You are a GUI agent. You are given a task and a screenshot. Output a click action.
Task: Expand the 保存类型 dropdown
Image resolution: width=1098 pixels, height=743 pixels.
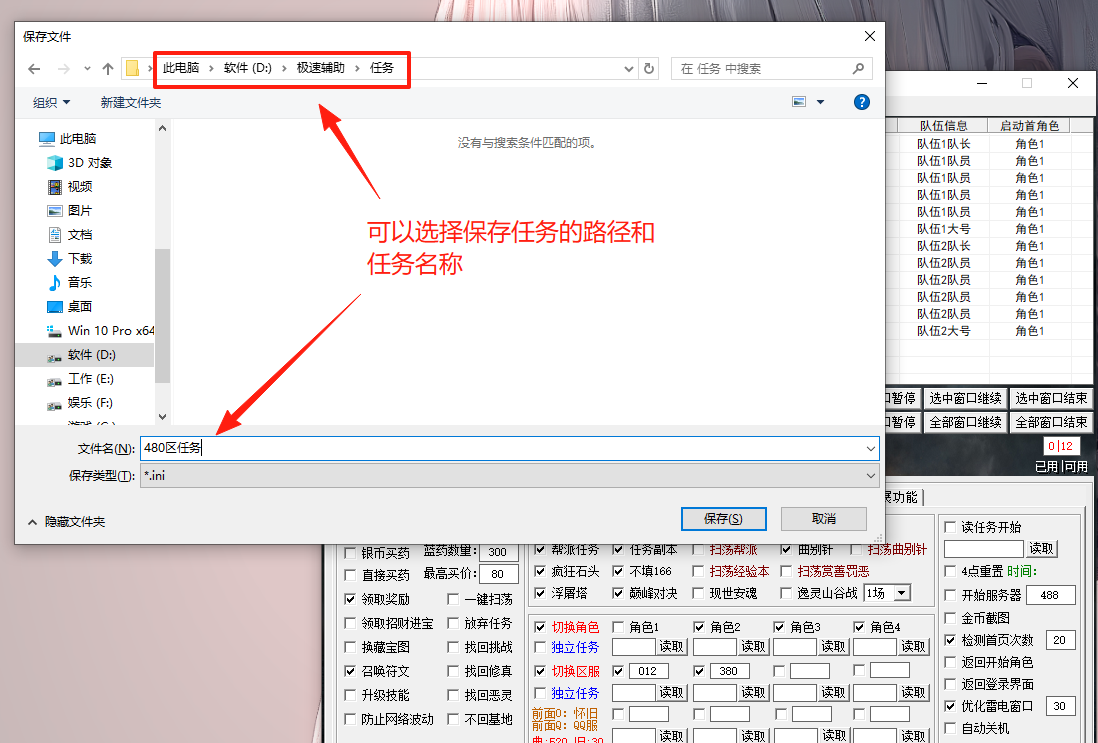click(x=870, y=475)
